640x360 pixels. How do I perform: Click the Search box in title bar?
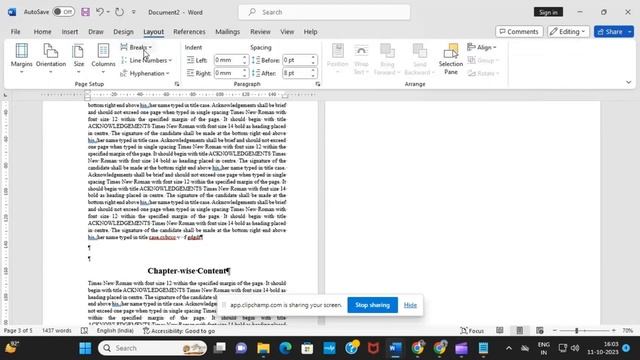(324, 12)
